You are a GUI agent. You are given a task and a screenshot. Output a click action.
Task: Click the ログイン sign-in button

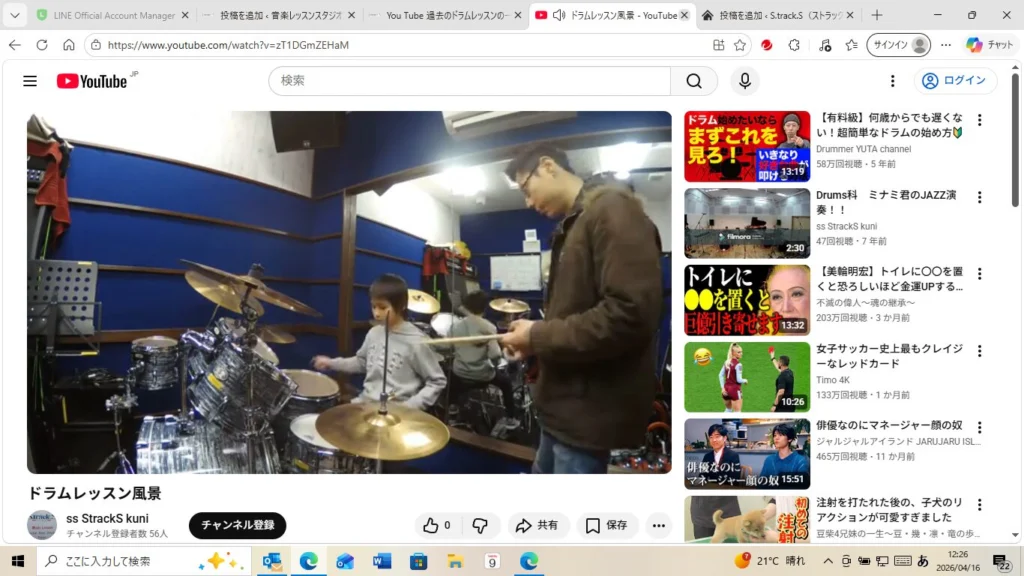955,81
